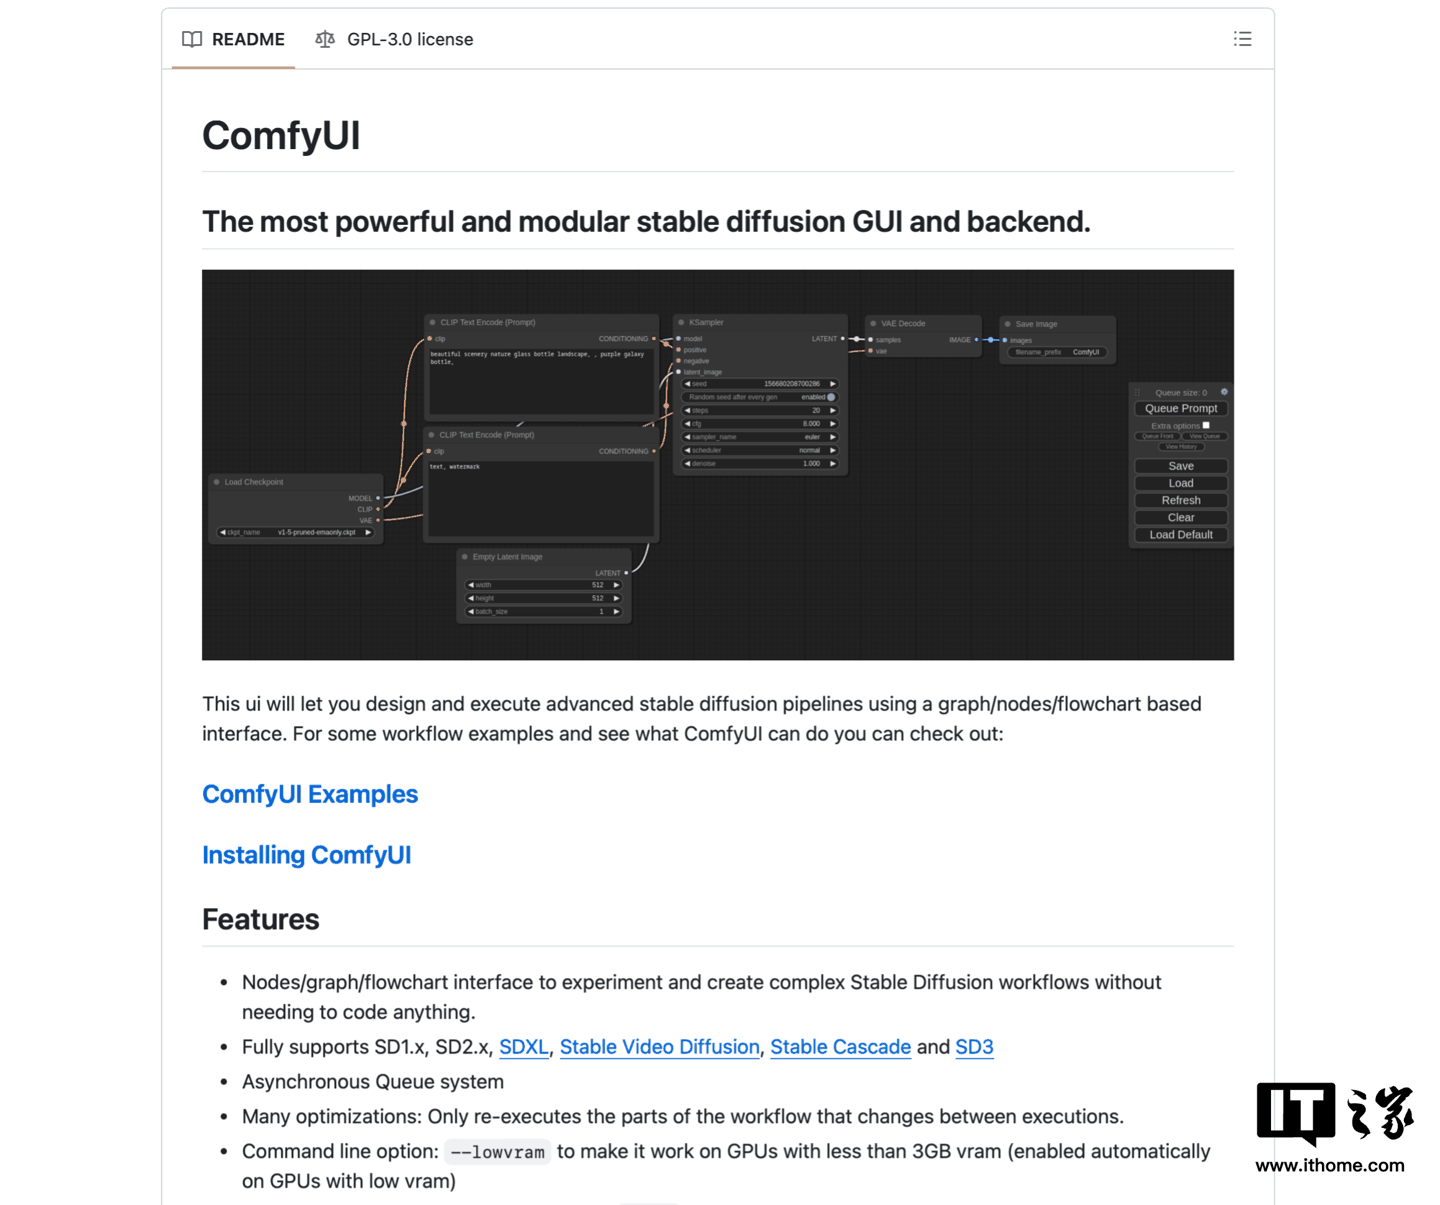This screenshot has width=1440, height=1205.
Task: Click the positive prompt text box
Action: click(x=541, y=380)
